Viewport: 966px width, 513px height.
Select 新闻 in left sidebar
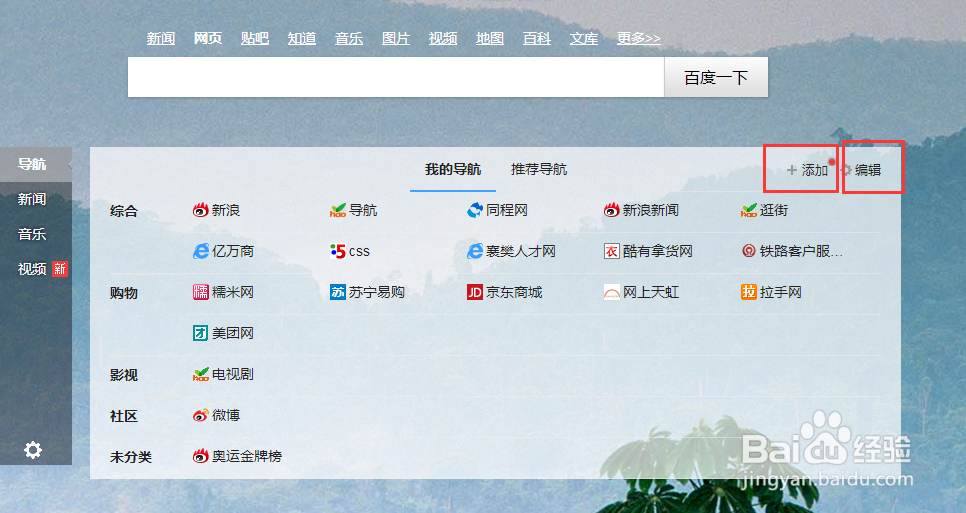pos(32,199)
